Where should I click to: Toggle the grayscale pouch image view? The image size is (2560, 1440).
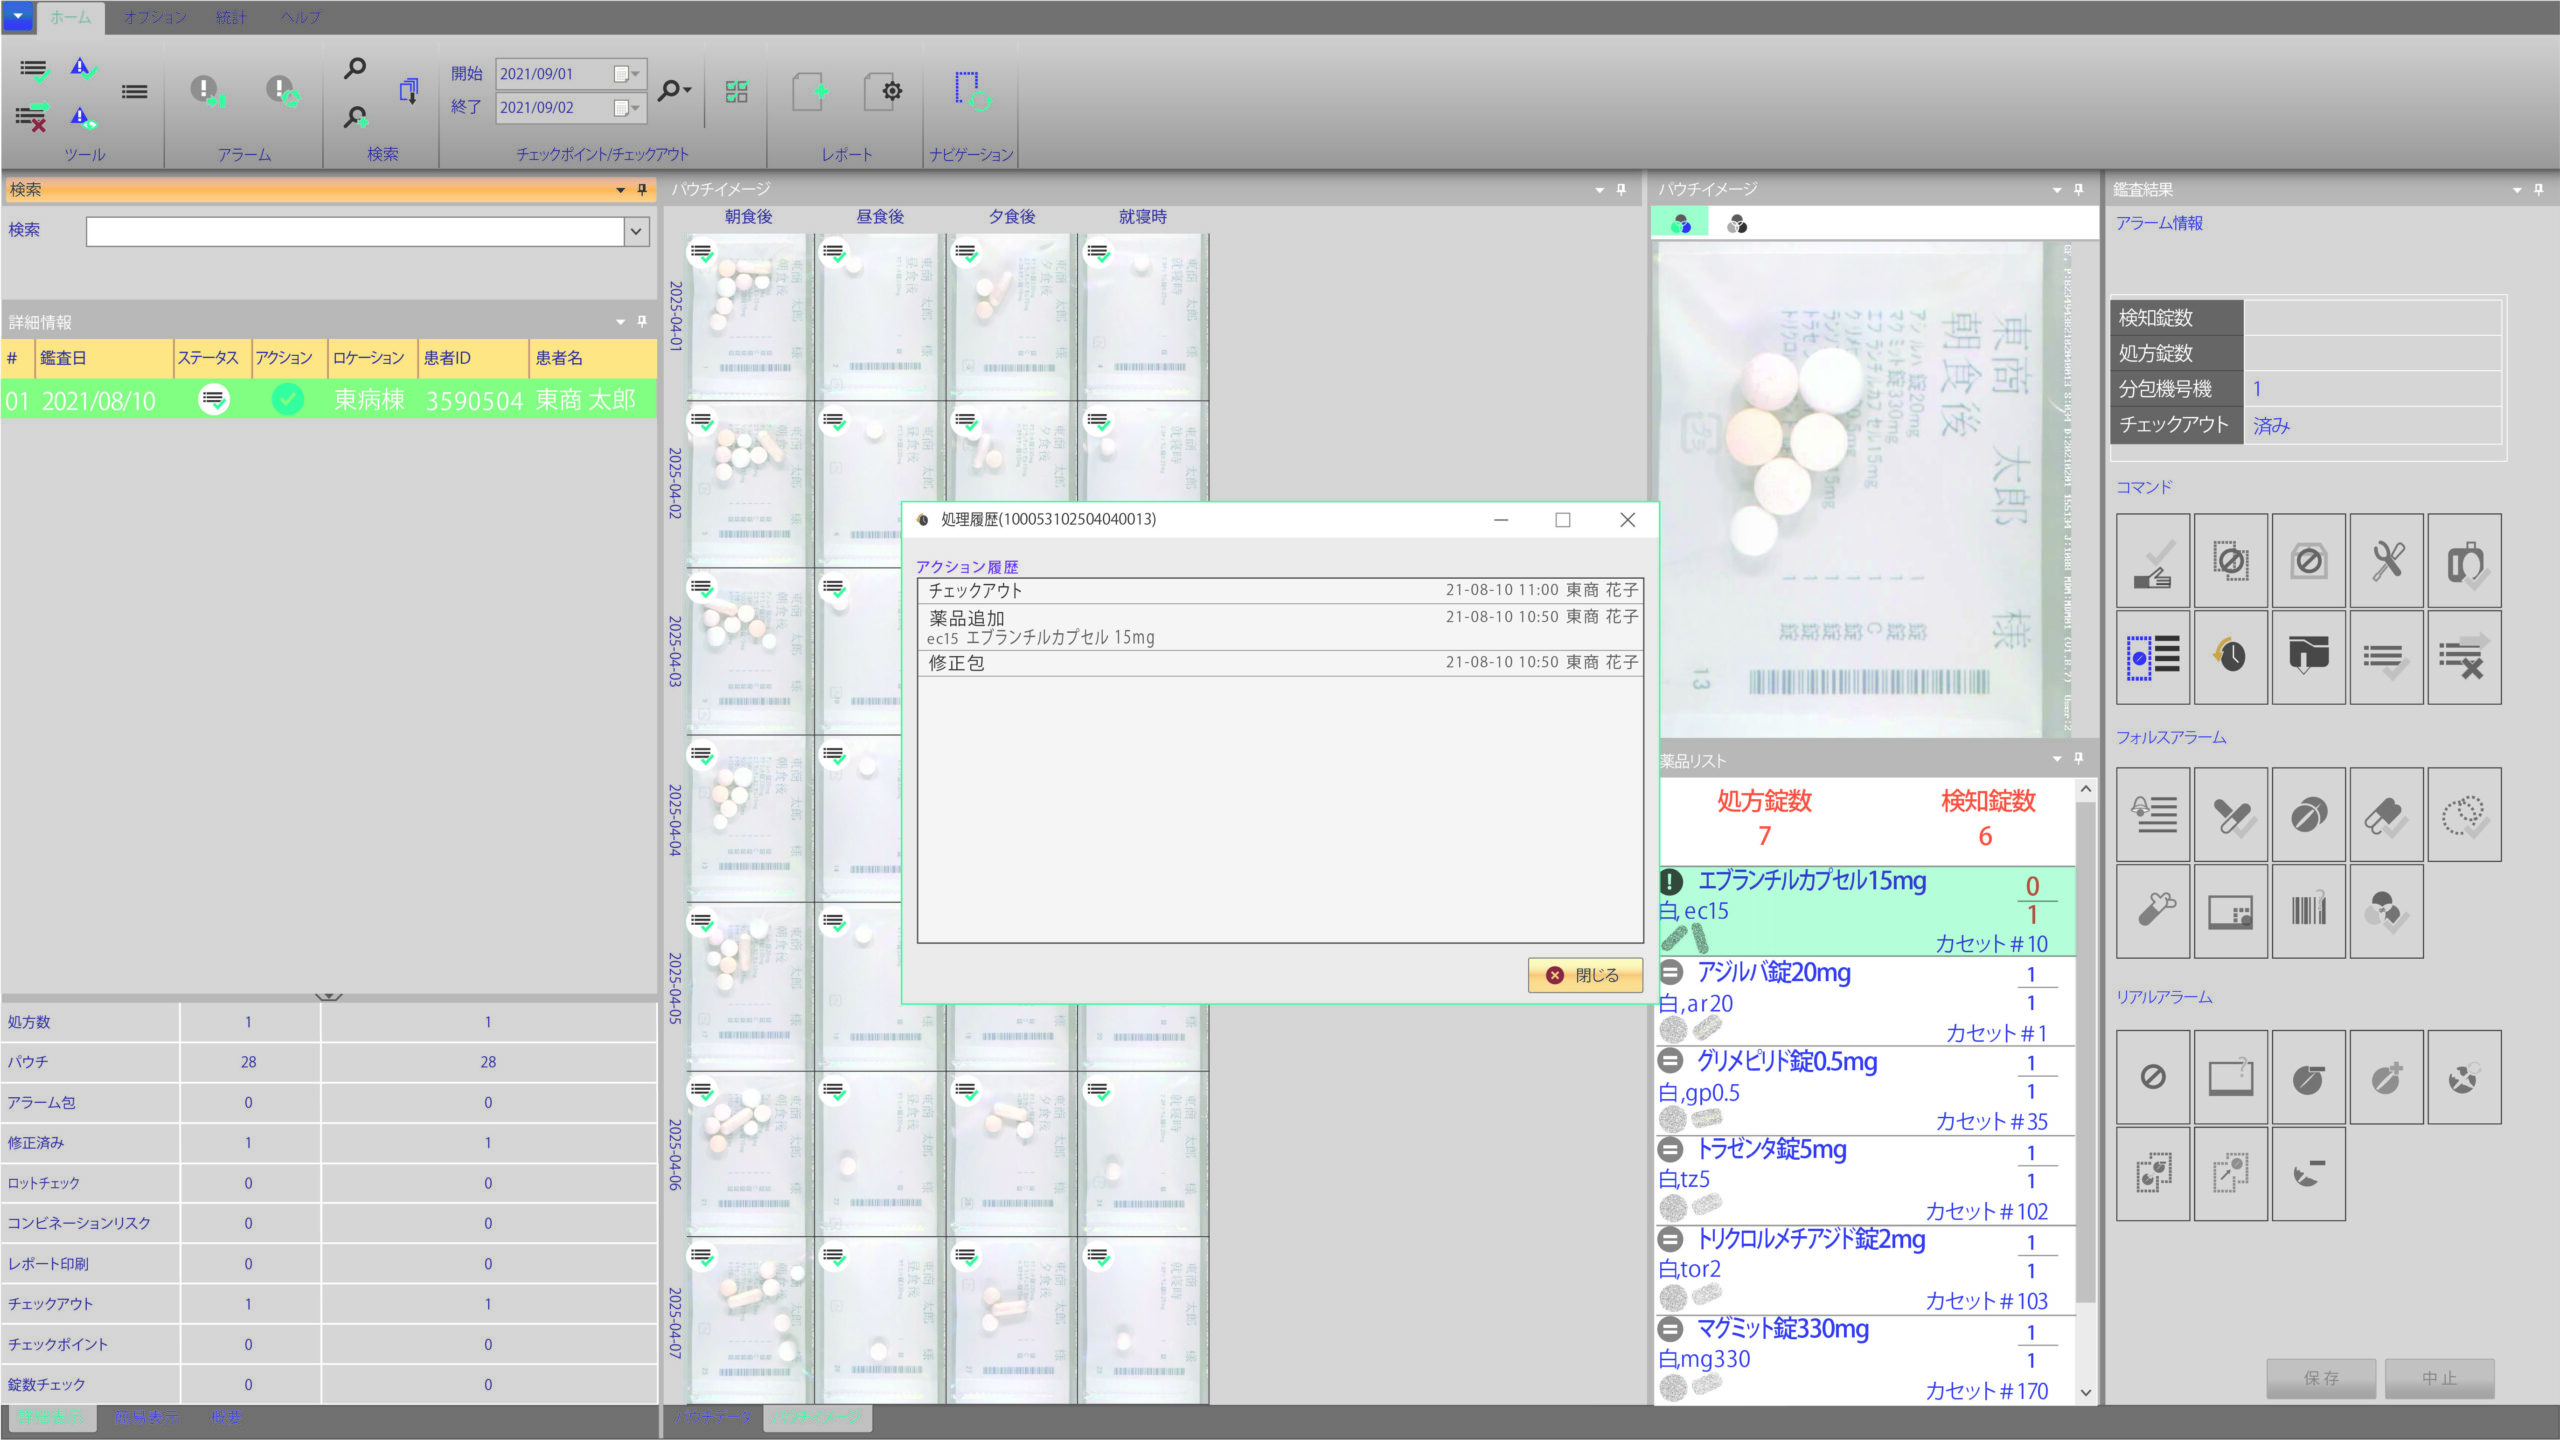click(1737, 224)
